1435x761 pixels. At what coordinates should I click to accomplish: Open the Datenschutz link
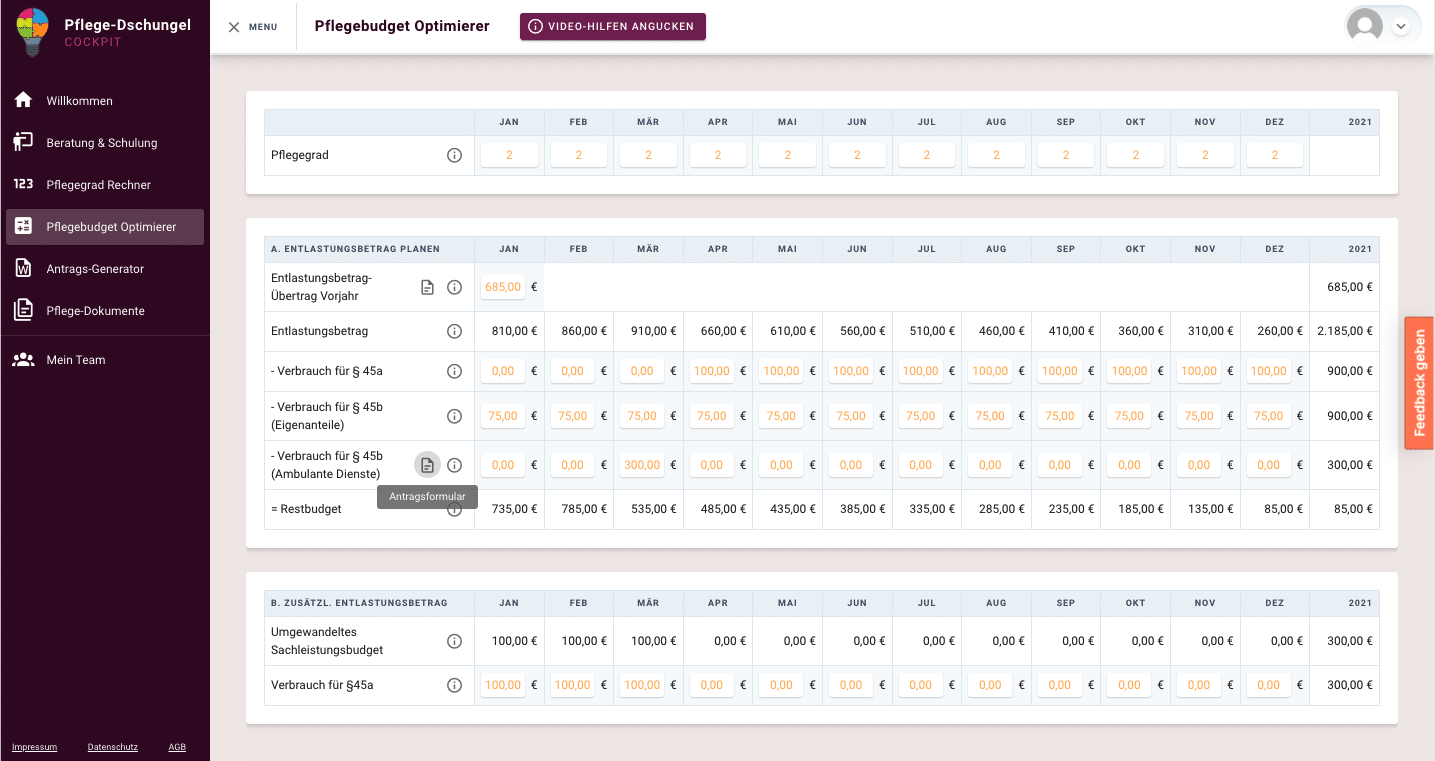[113, 747]
